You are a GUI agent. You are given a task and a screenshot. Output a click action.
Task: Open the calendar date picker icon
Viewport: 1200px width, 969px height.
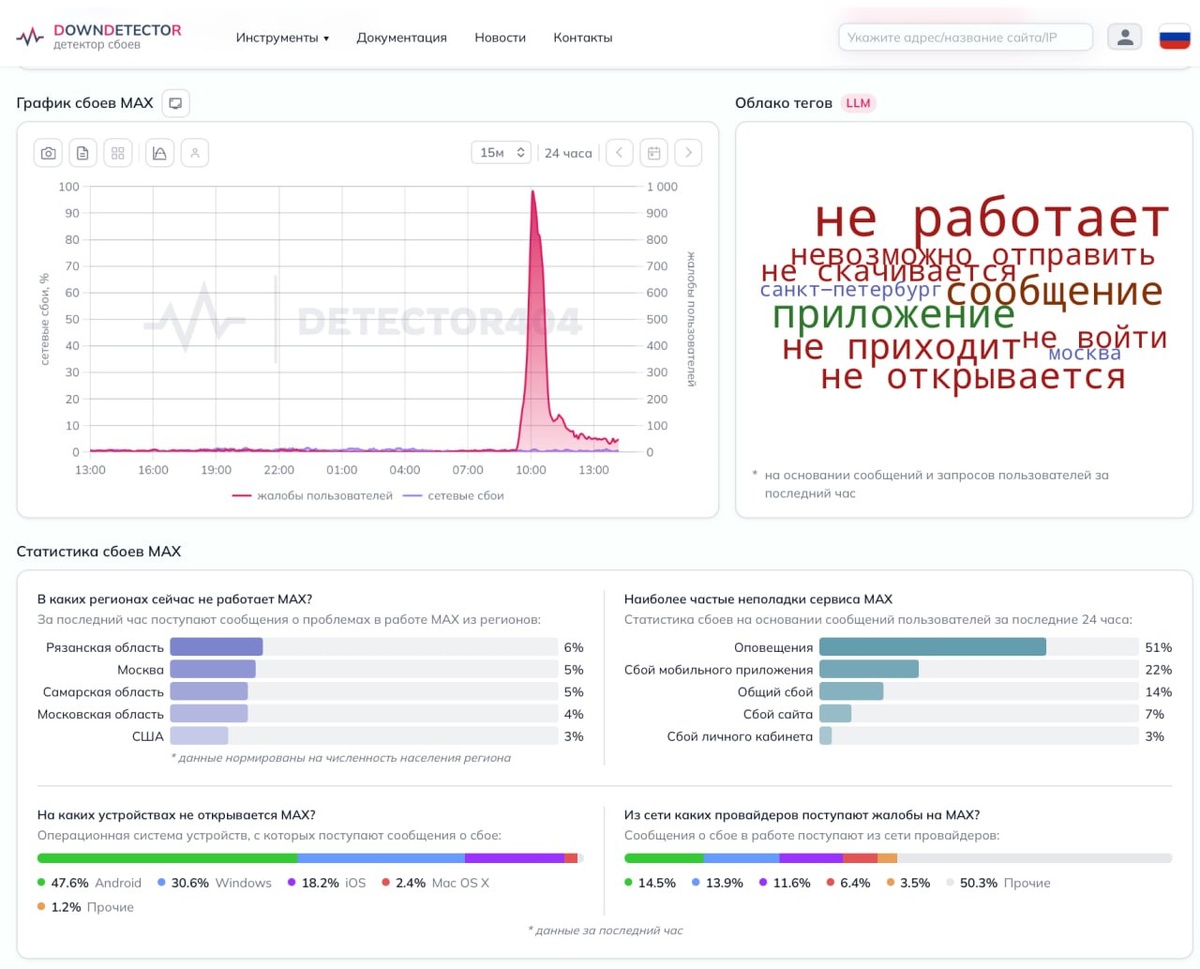point(654,153)
